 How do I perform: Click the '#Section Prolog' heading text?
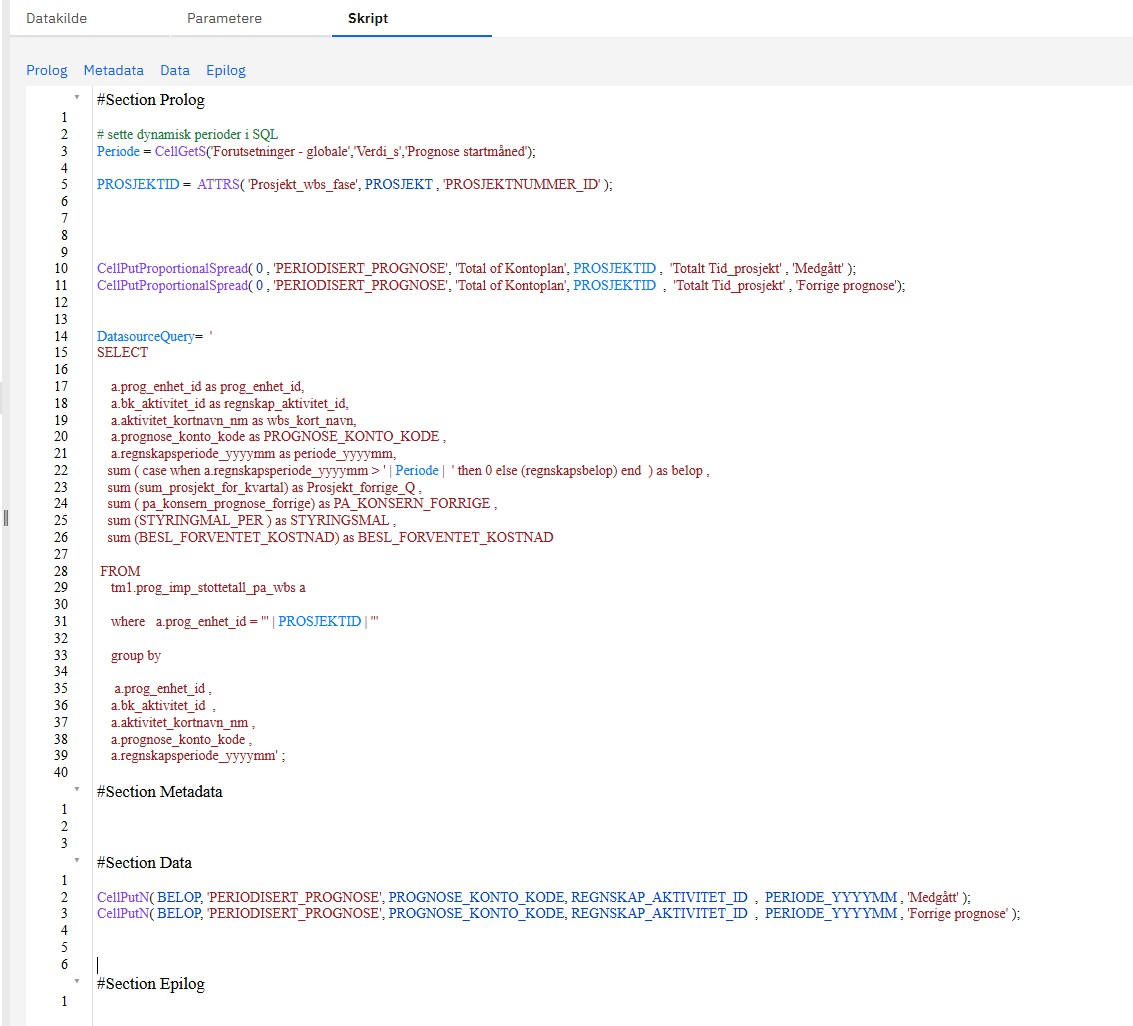point(151,100)
